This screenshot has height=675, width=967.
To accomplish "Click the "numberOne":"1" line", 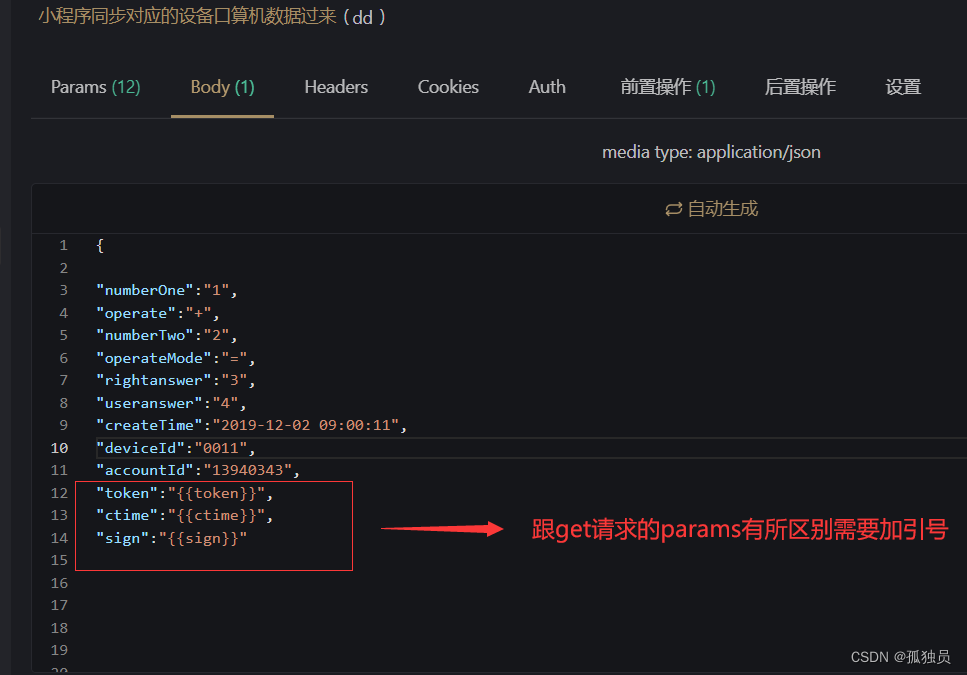I will point(167,290).
